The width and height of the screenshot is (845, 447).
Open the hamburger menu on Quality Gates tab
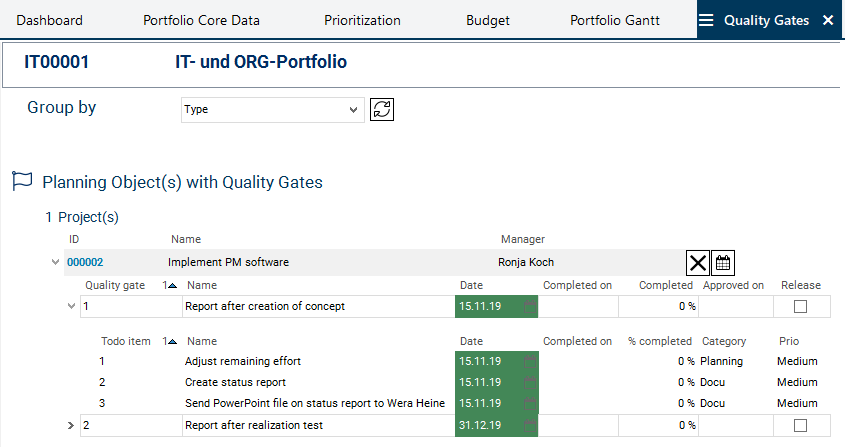706,20
